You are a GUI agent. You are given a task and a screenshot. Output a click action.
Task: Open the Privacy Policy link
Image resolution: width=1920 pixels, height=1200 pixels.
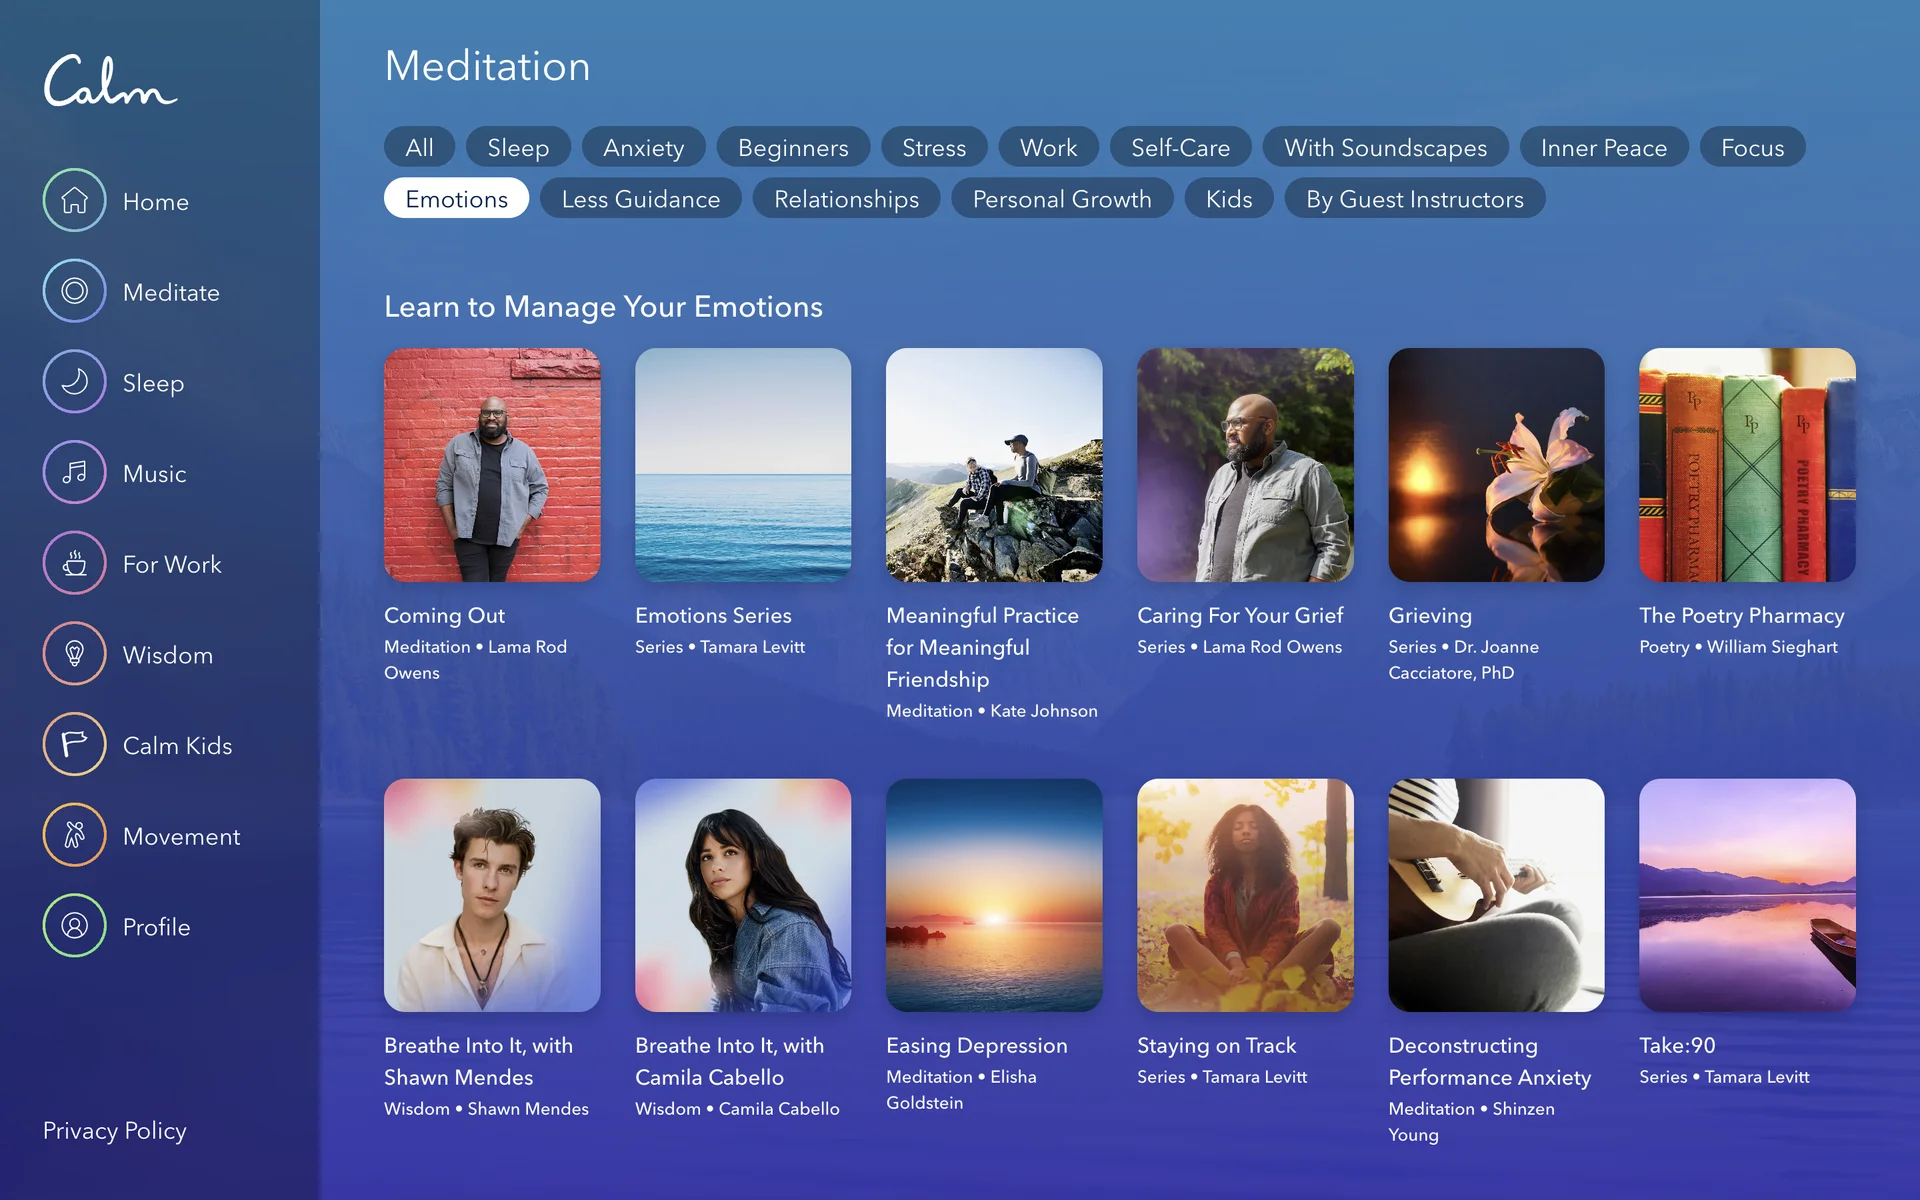click(x=115, y=1130)
